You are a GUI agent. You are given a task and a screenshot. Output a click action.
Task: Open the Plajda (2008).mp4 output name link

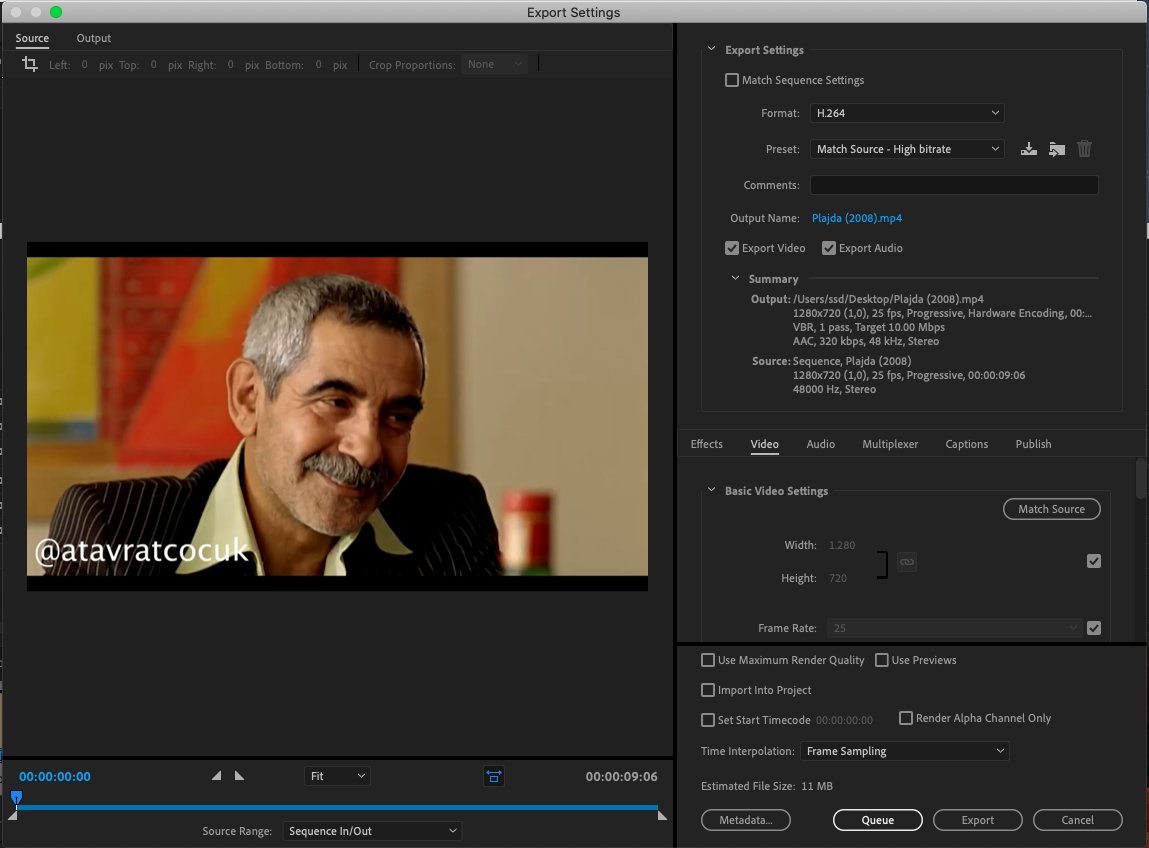click(857, 218)
